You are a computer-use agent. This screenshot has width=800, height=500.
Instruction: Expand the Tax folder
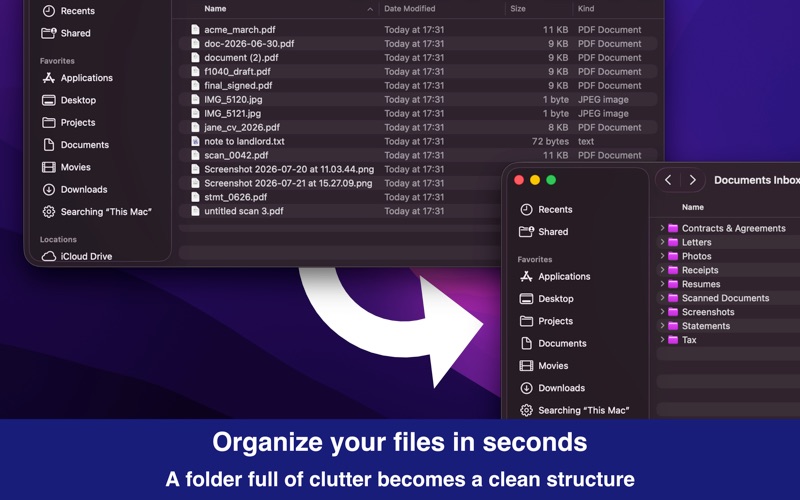point(662,339)
